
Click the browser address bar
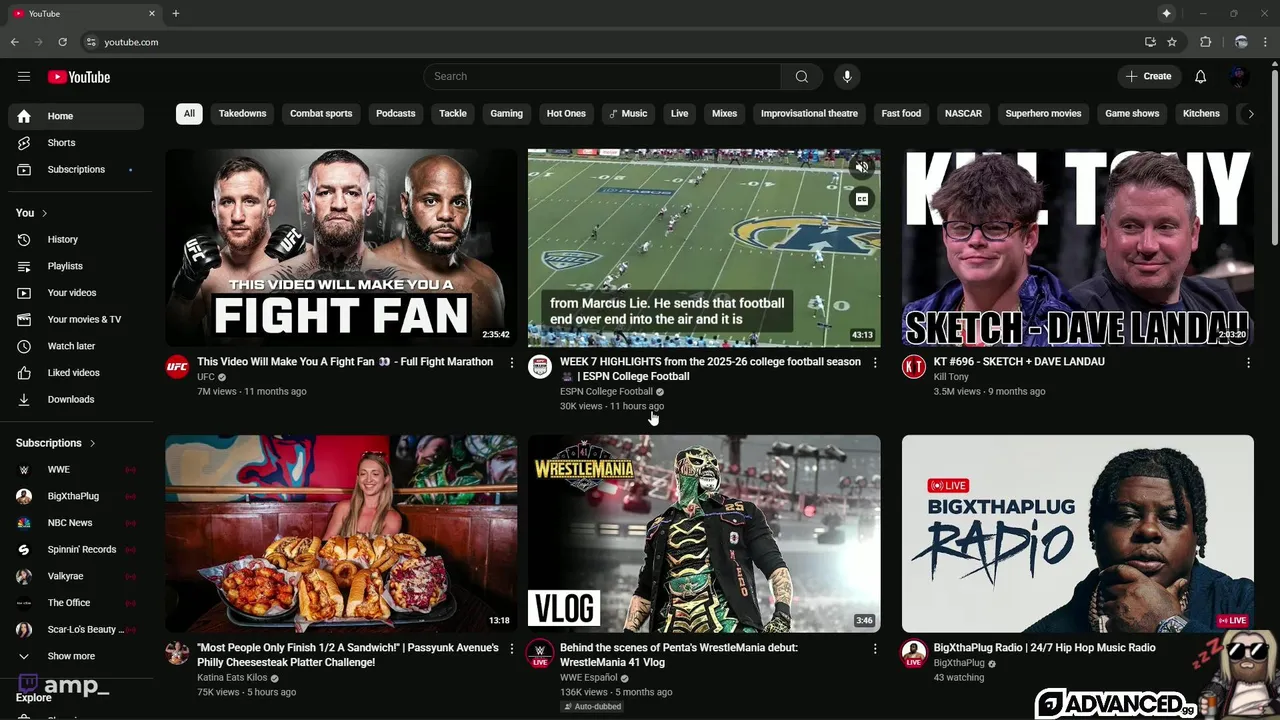click(610, 42)
